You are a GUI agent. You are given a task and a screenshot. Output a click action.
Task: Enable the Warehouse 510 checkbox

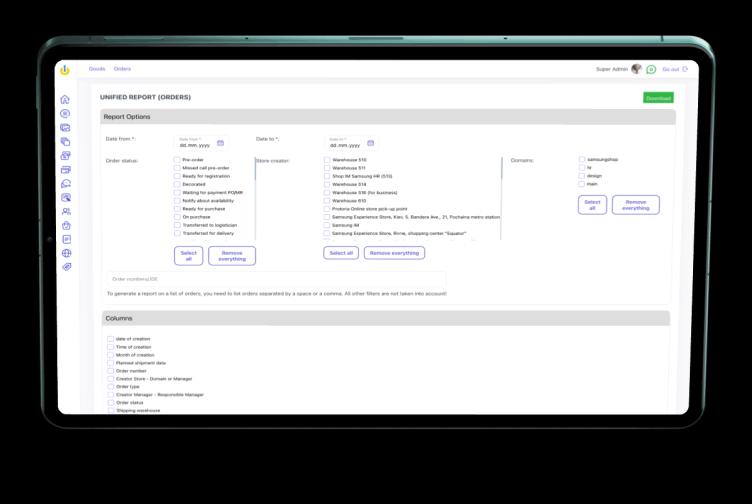[x=327, y=160]
